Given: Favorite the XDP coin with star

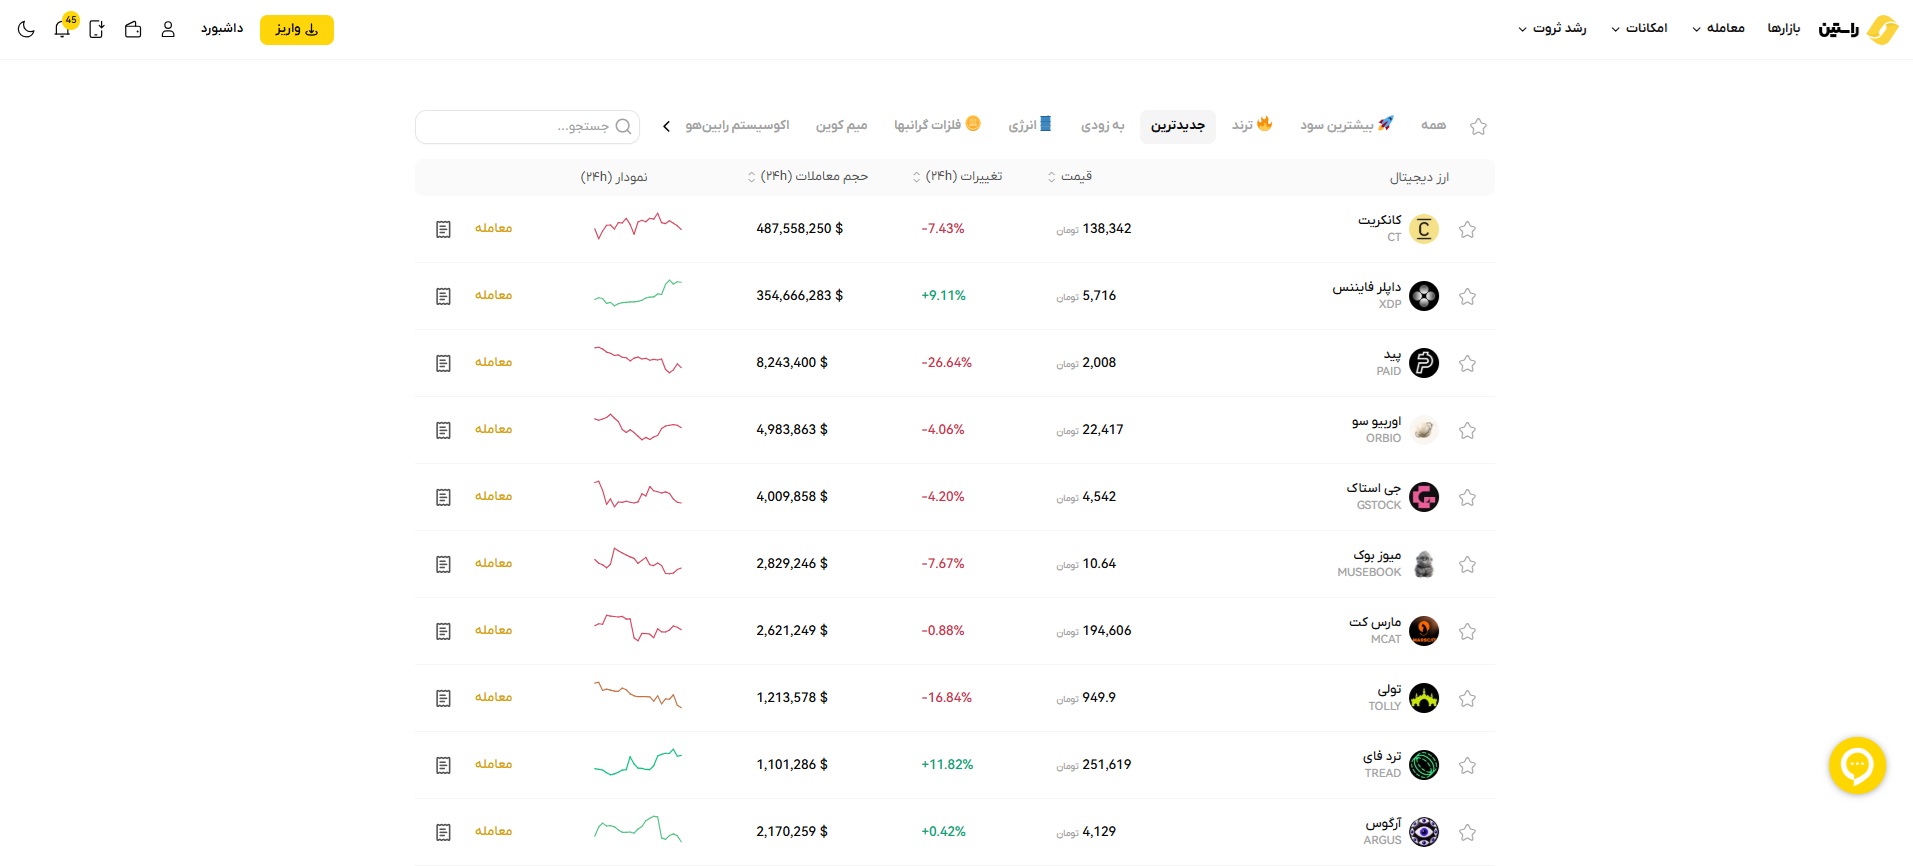Looking at the screenshot, I should (x=1467, y=296).
